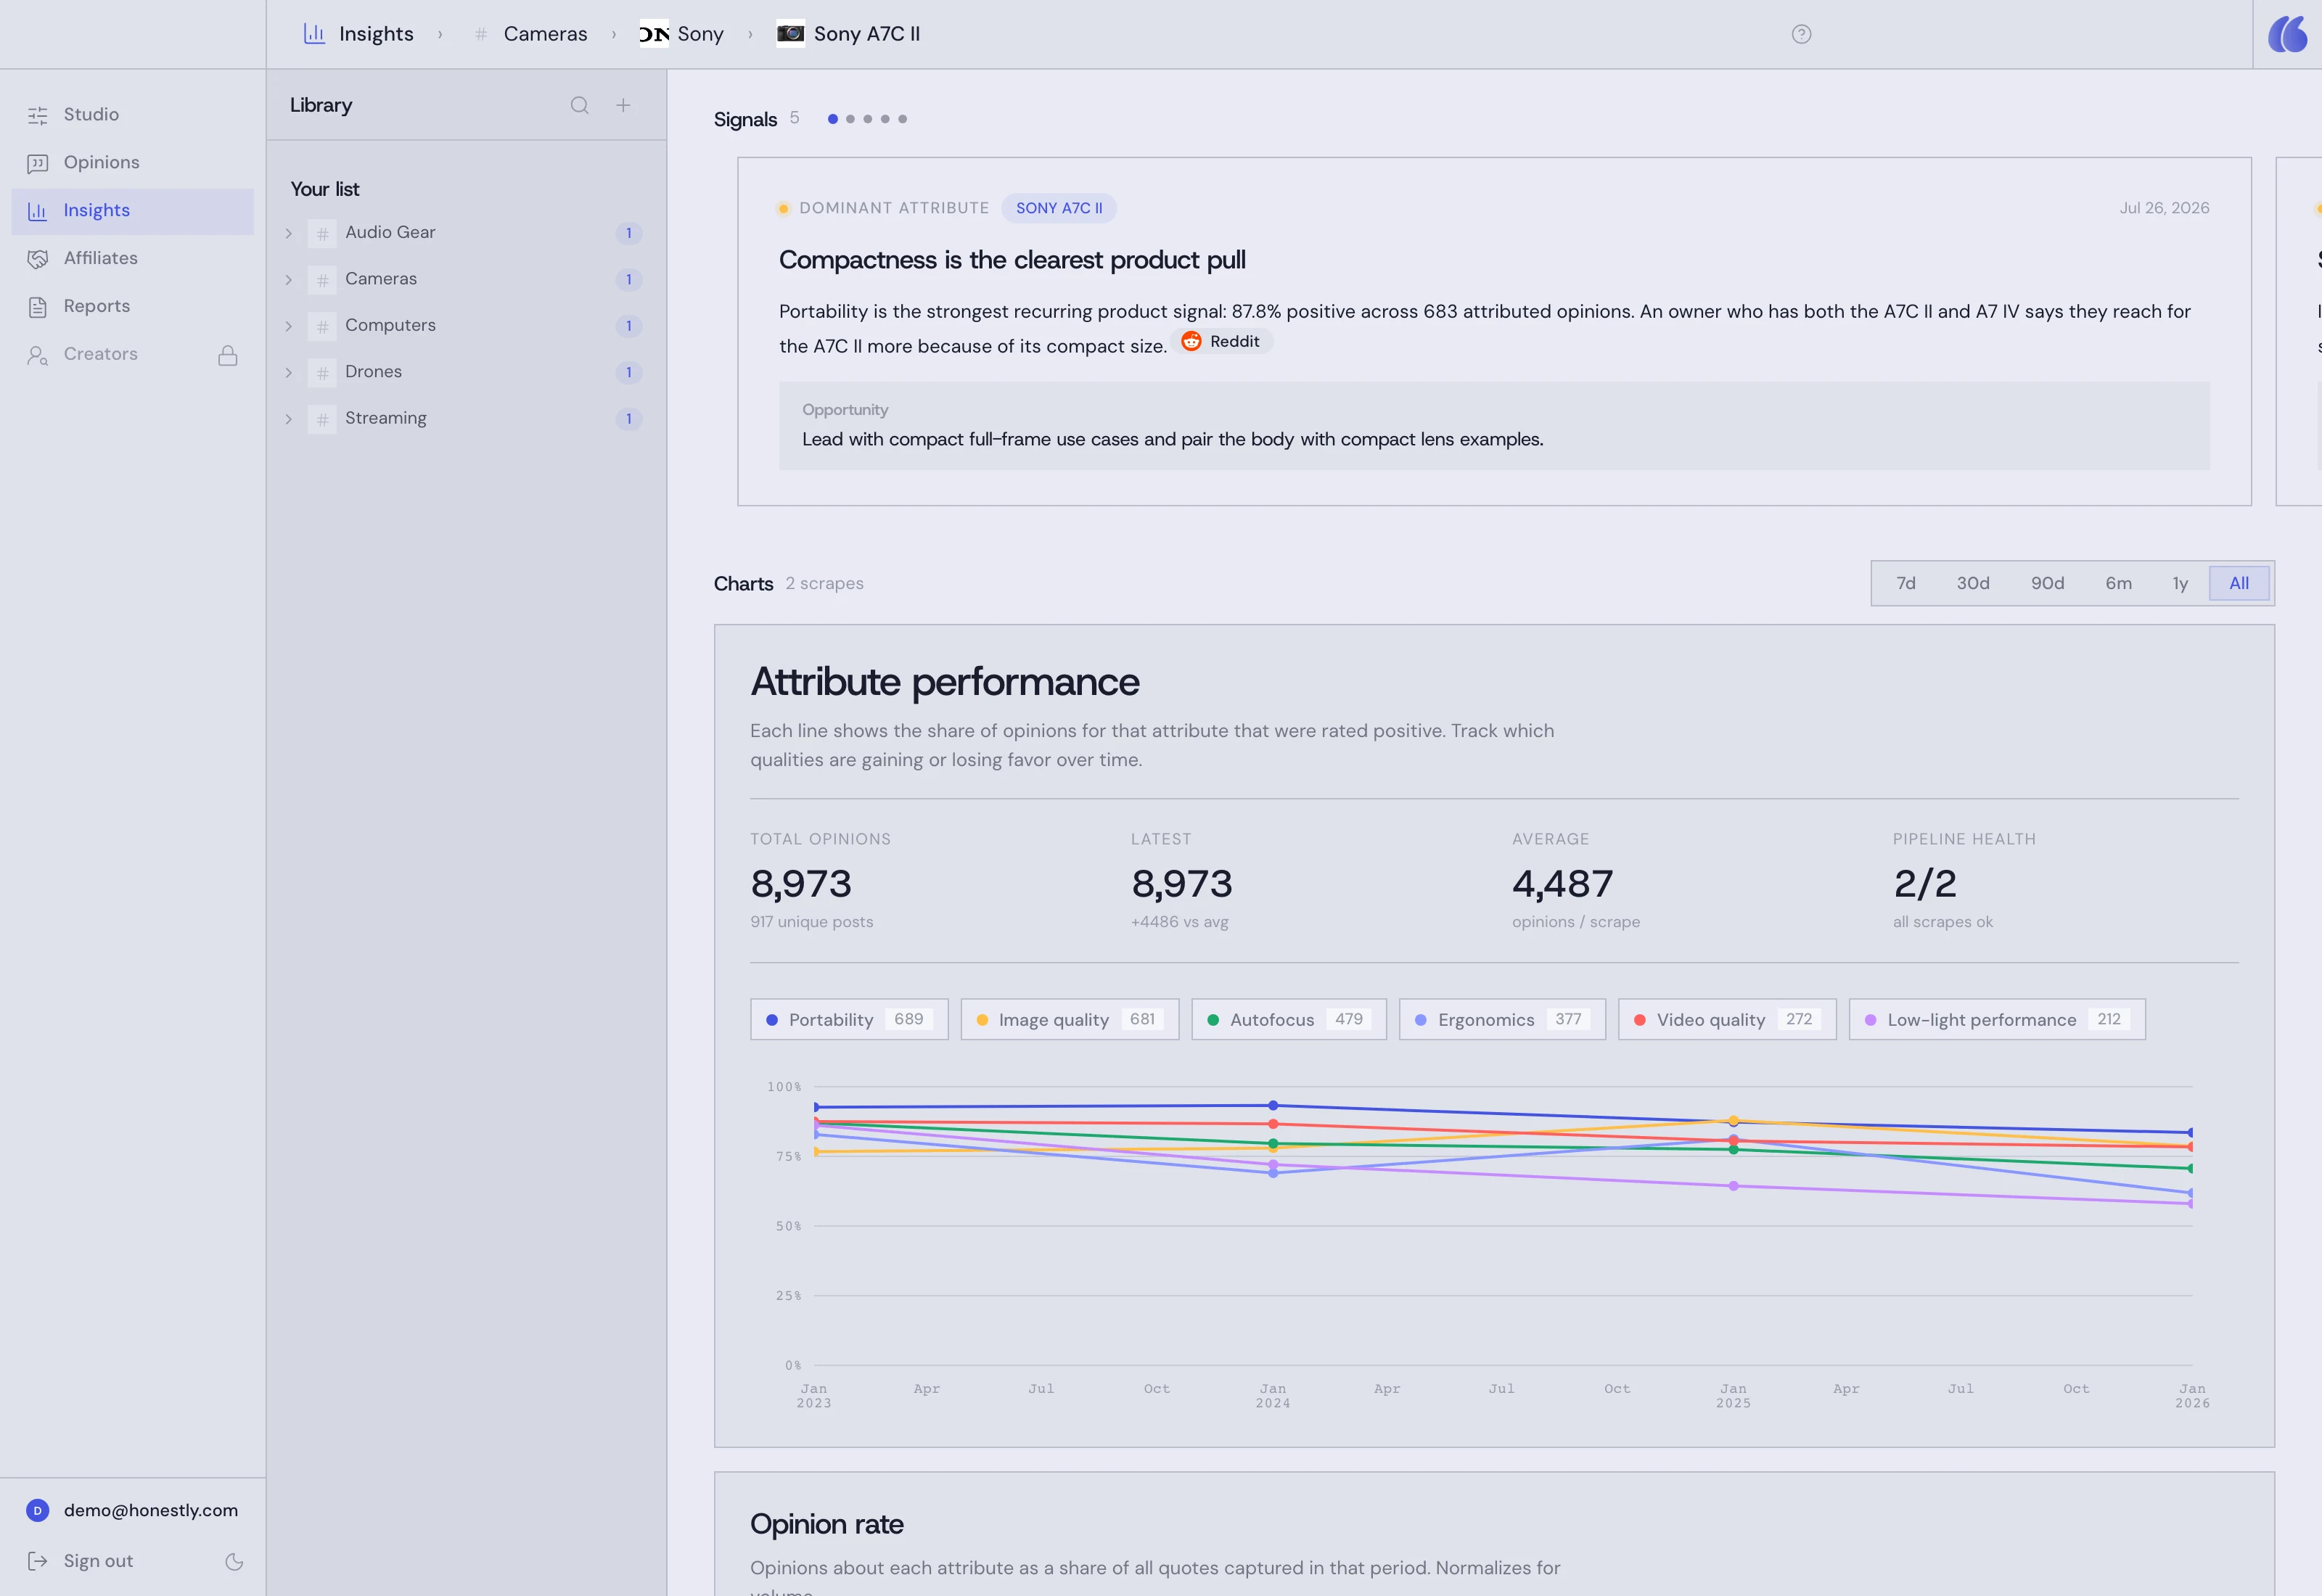Click the Sign out link
2322x1596 pixels.
[x=98, y=1561]
